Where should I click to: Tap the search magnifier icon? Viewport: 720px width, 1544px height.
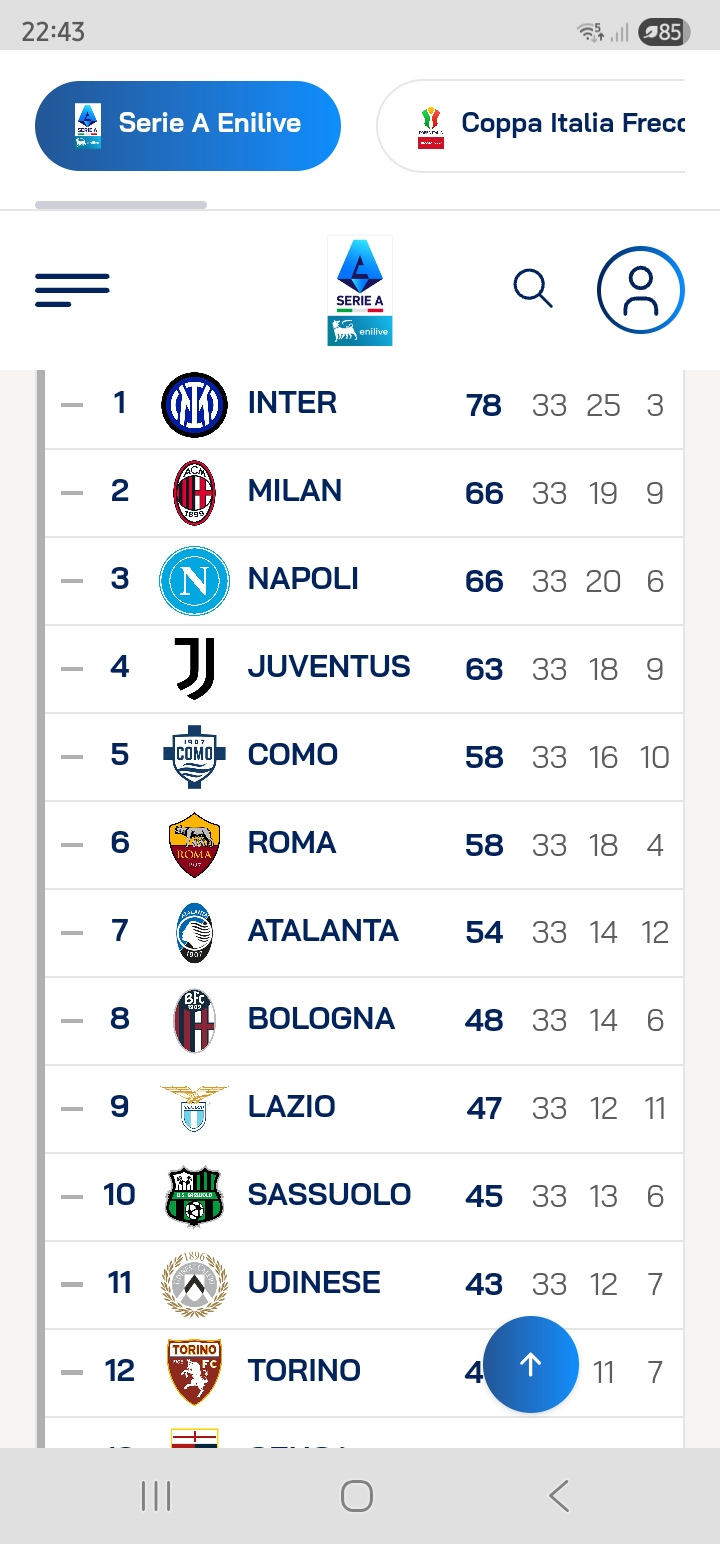pyautogui.click(x=533, y=289)
